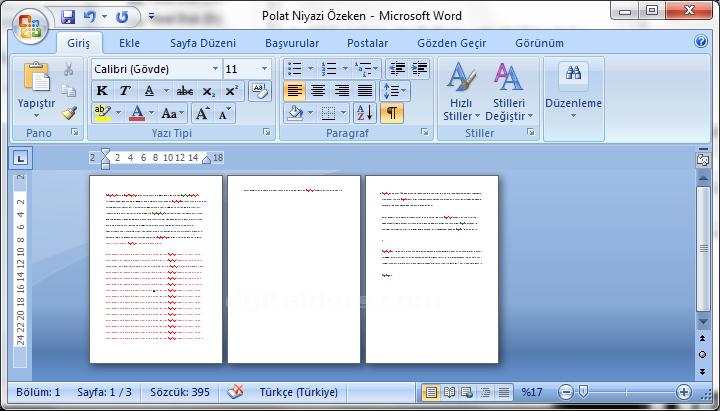720x411 pixels.
Task: Switch to Print Layout view
Action: pos(431,392)
